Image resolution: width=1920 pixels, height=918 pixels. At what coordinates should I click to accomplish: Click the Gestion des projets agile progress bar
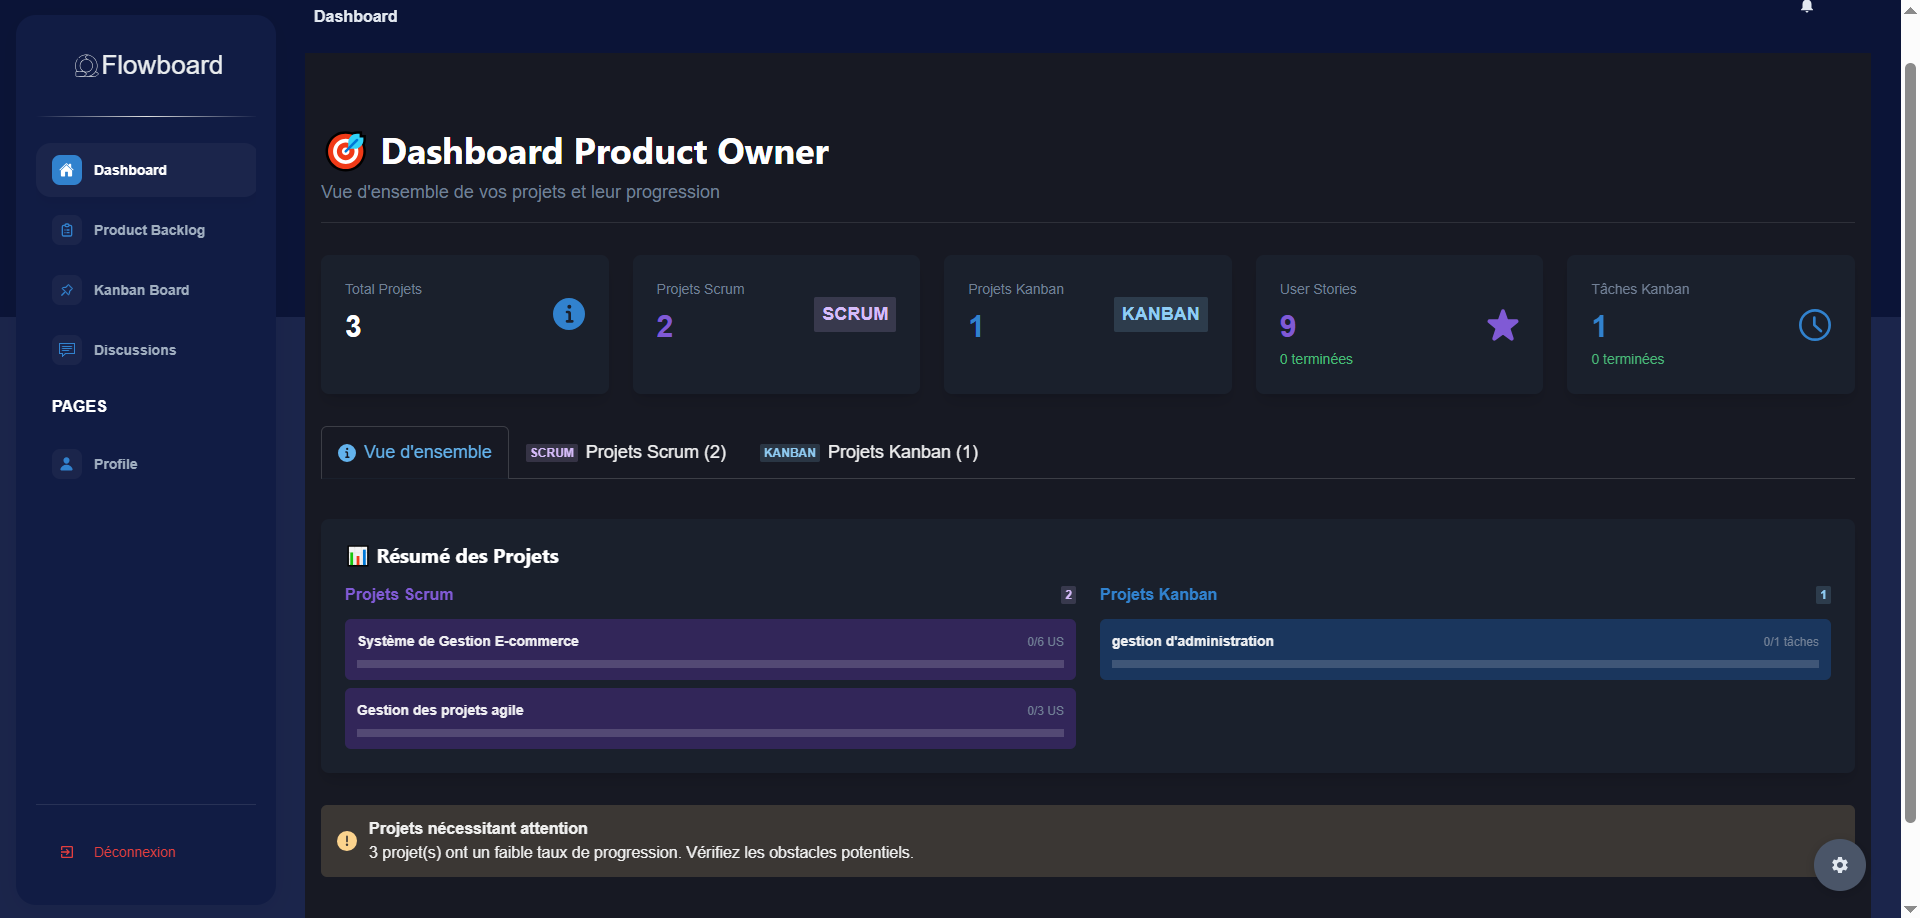pyautogui.click(x=710, y=733)
